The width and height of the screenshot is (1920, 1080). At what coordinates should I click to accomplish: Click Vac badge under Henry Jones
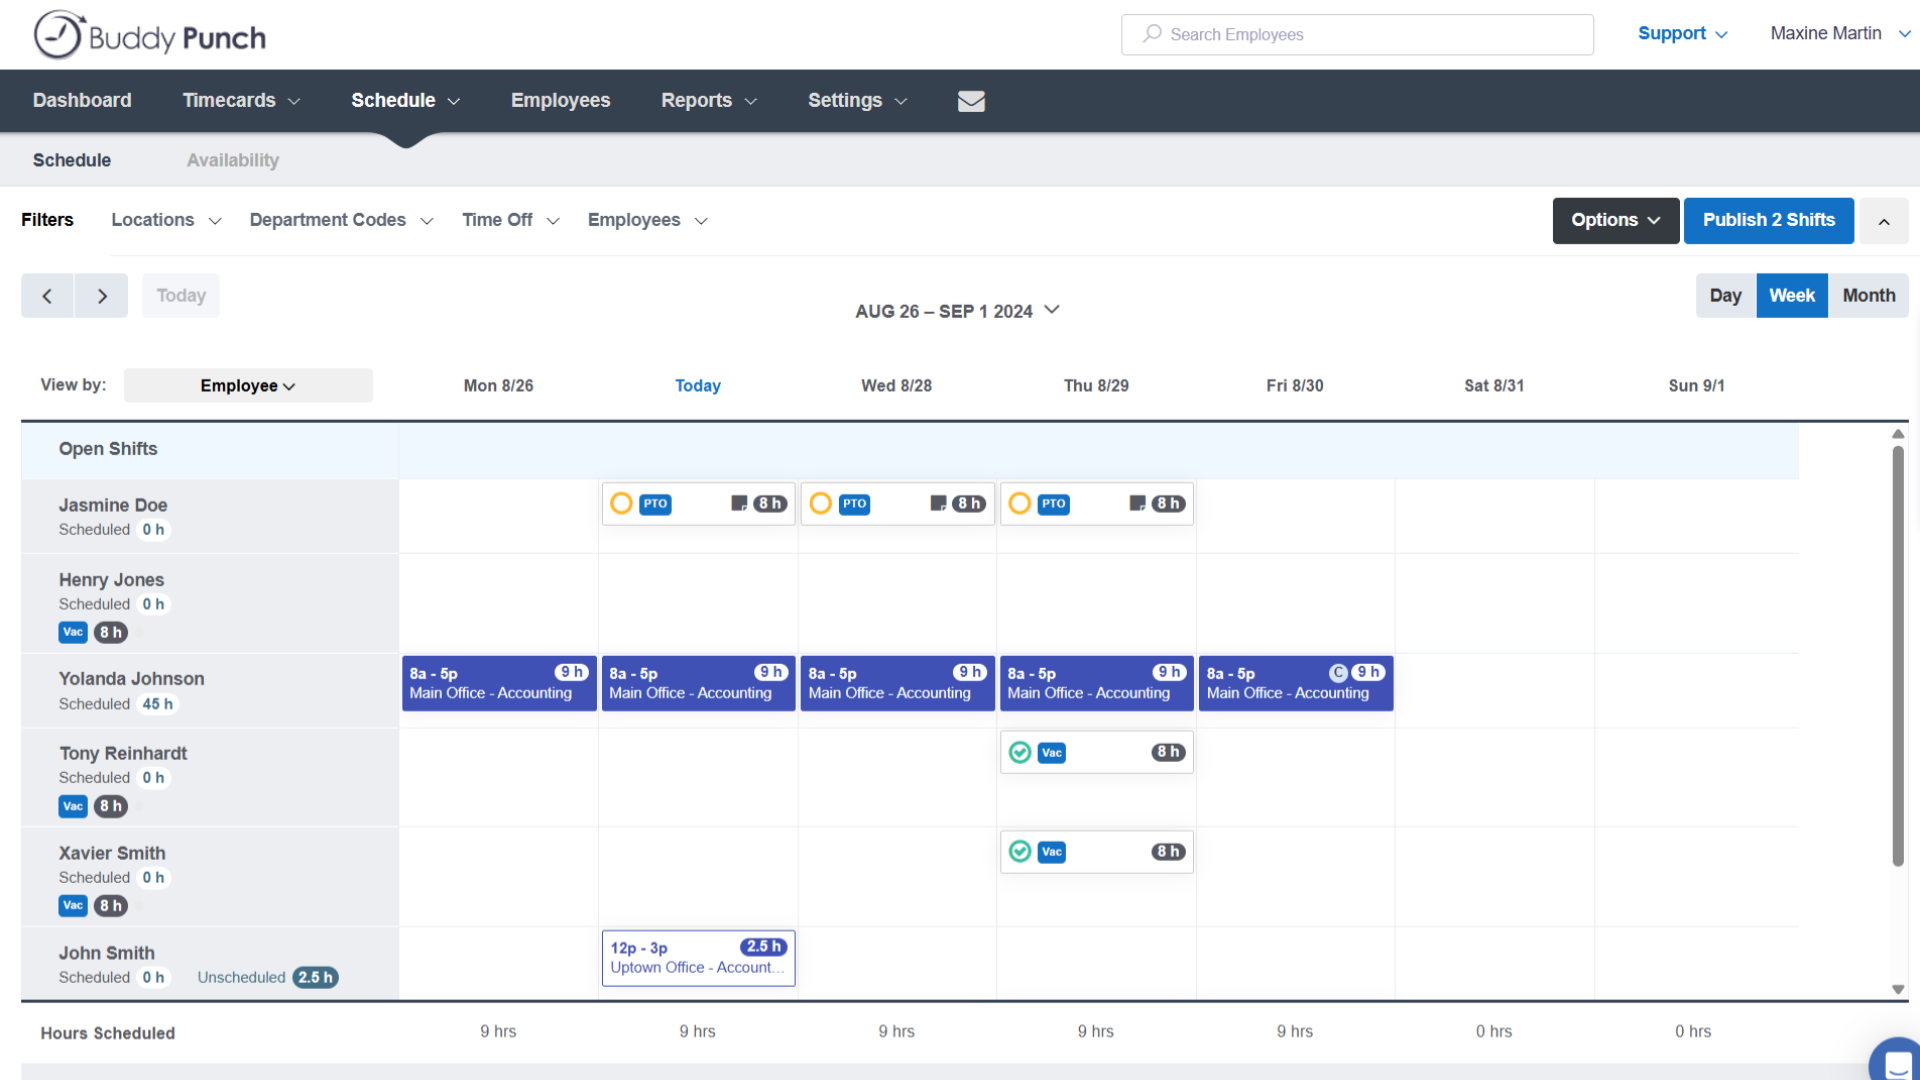click(73, 632)
